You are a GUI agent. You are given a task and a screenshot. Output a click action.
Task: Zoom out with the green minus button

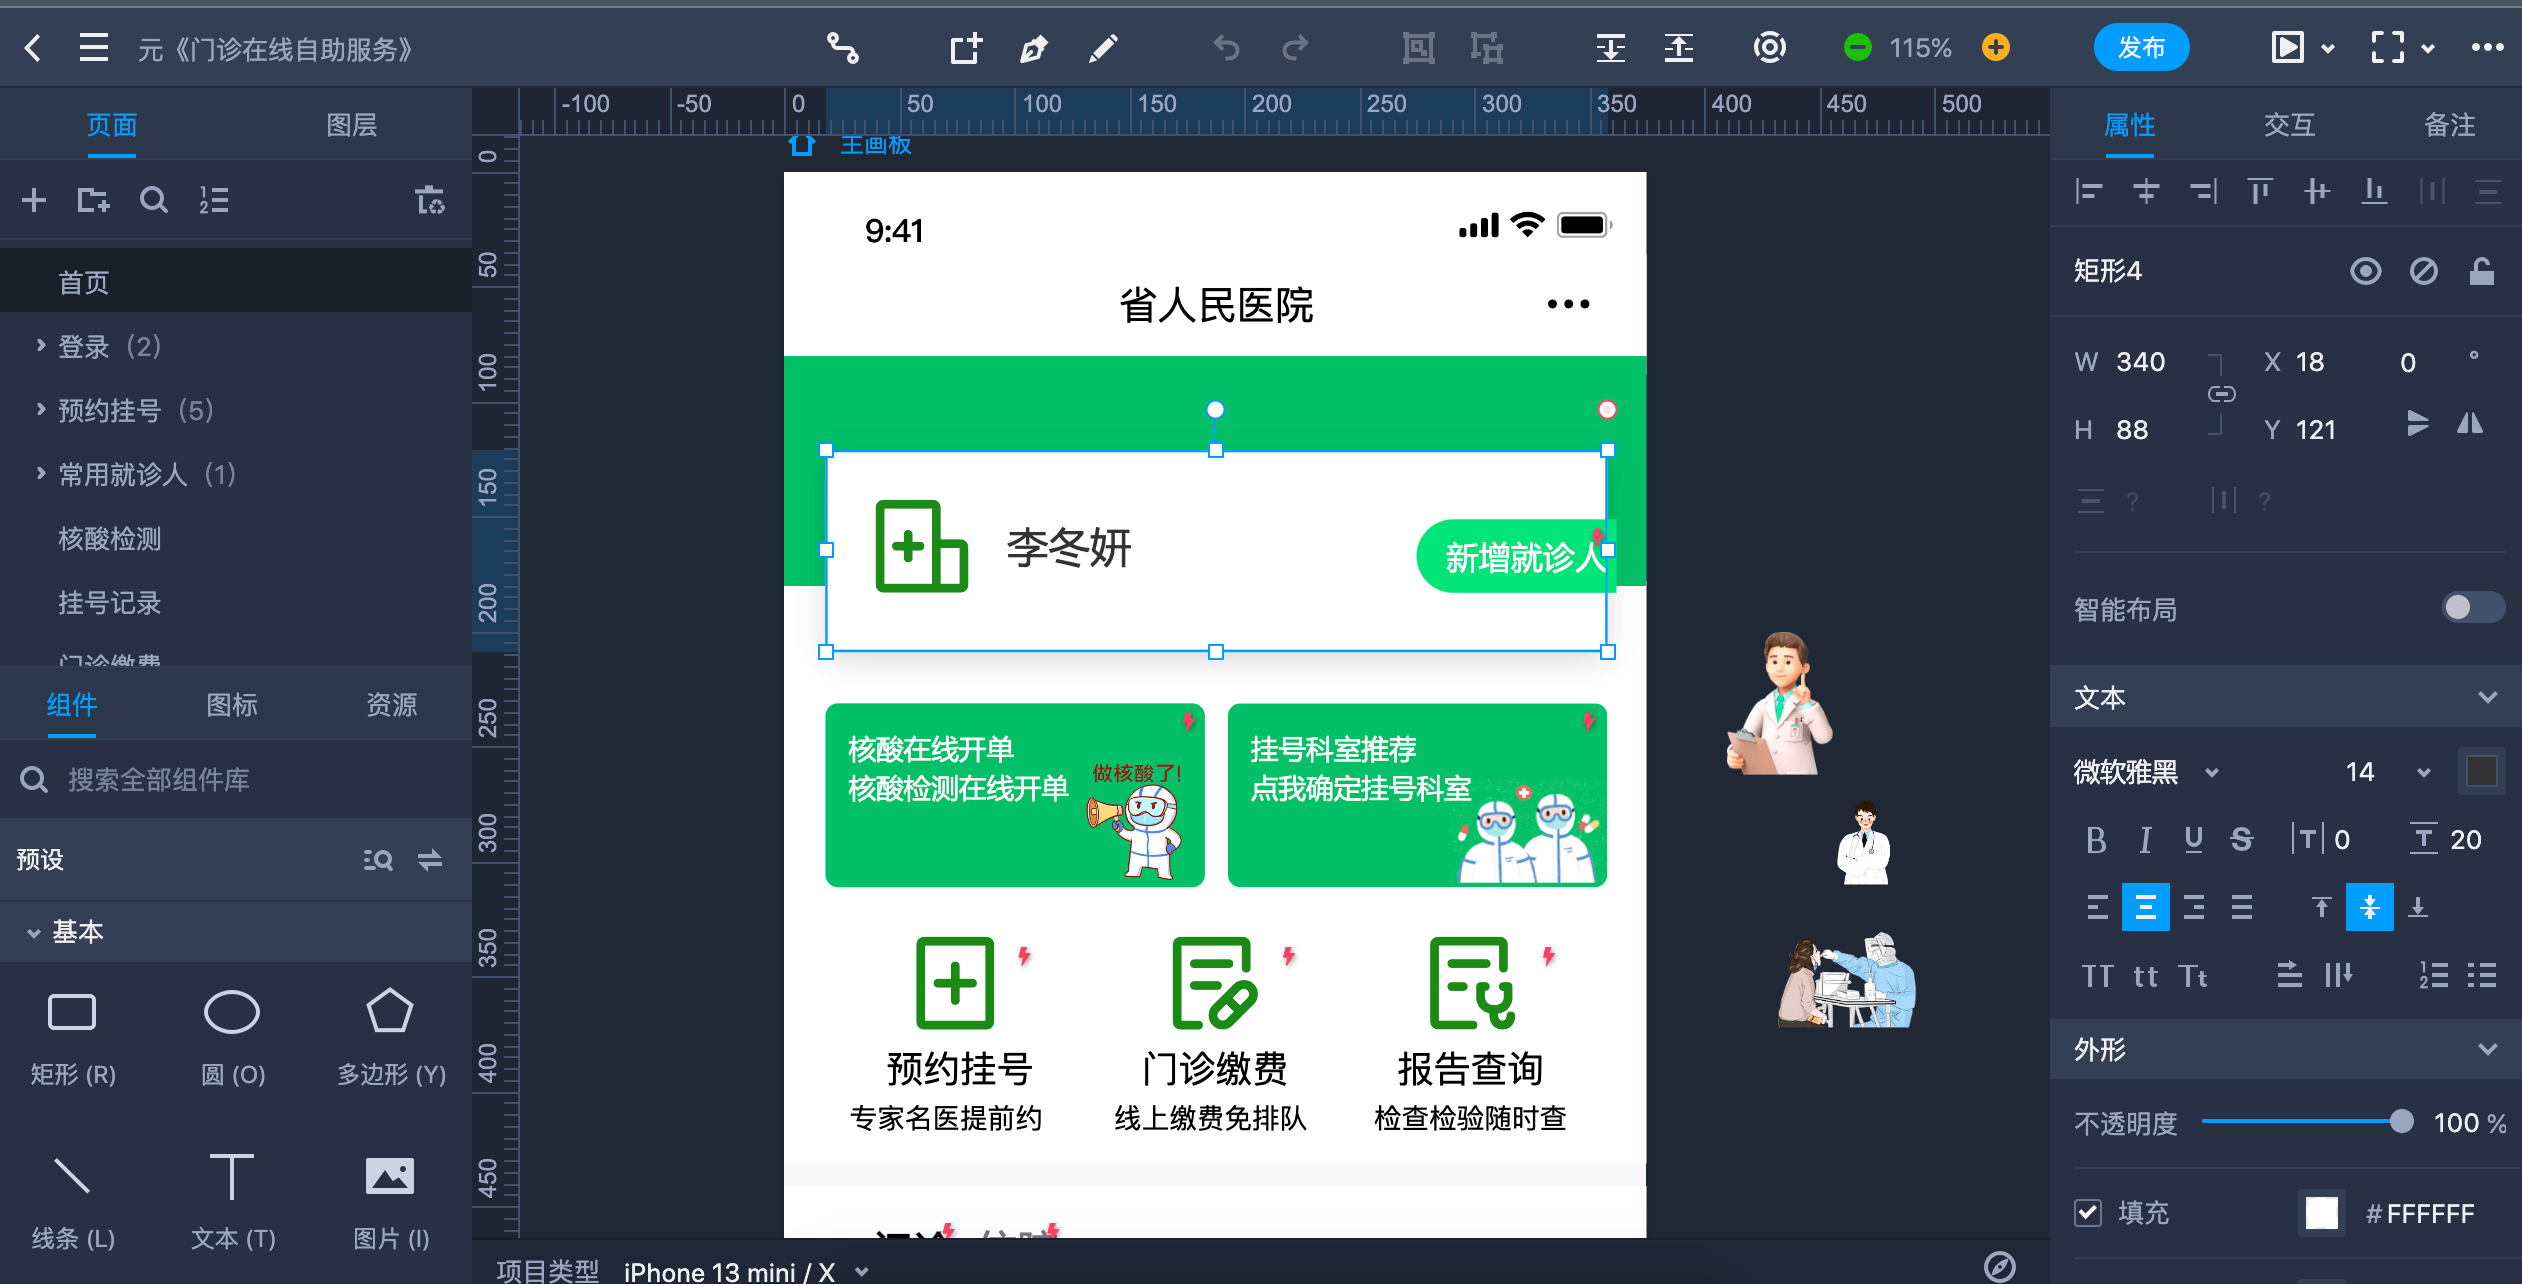coord(1857,47)
